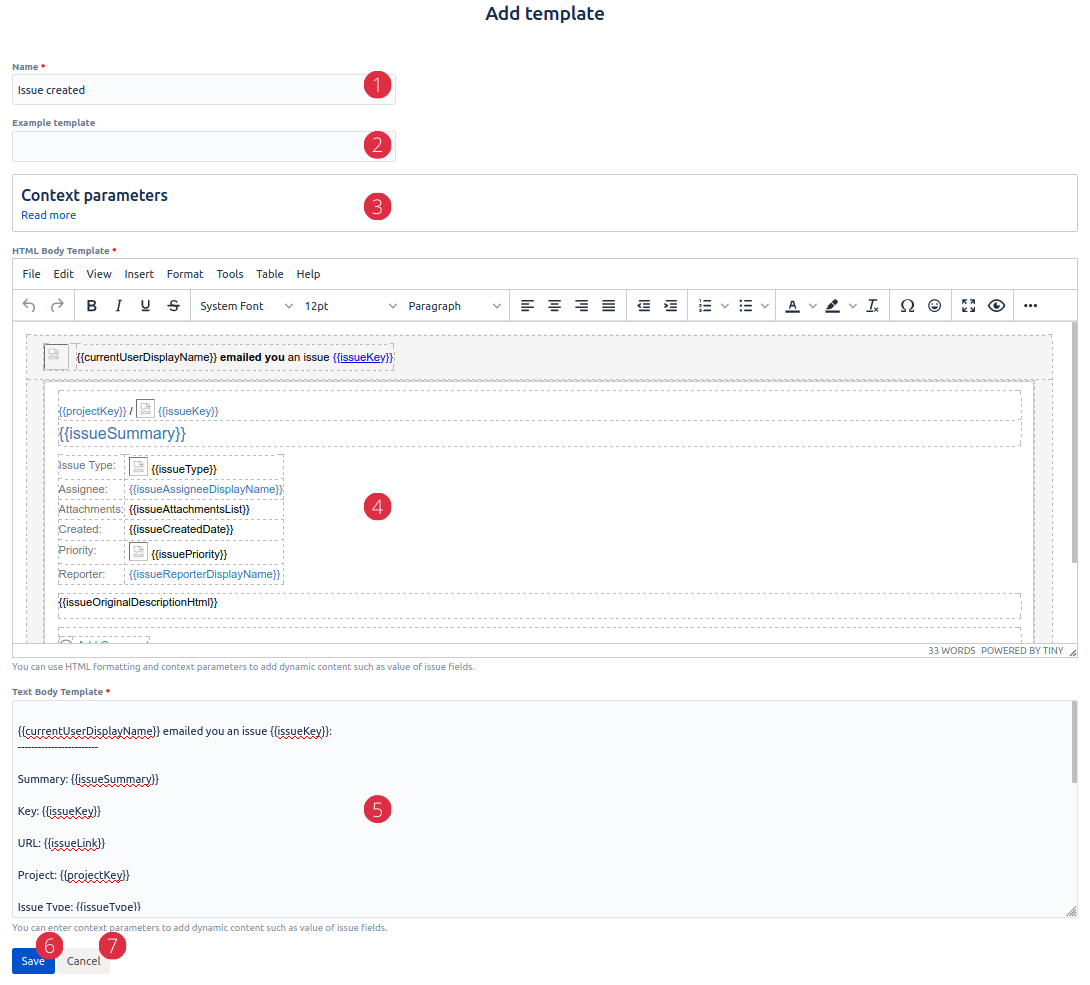Toggle bold formatting in the editor toolbar
Image resolution: width=1090 pixels, height=985 pixels.
tap(92, 306)
